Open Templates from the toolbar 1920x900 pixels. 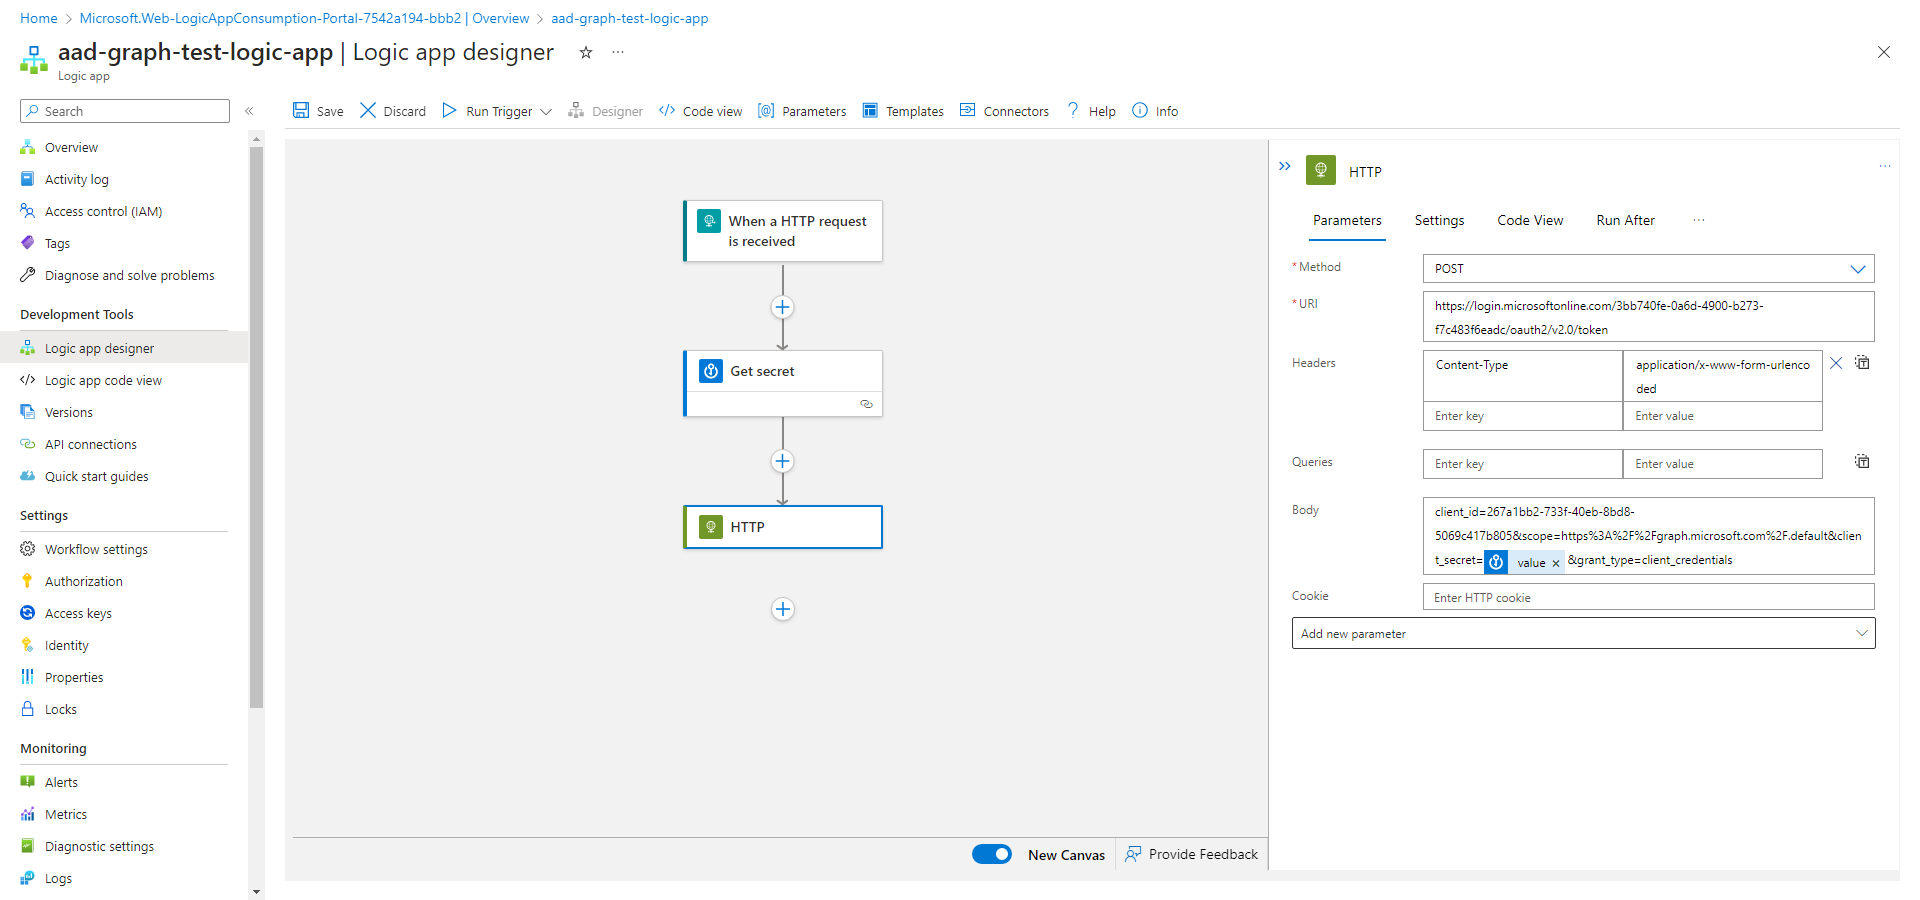pyautogui.click(x=903, y=111)
